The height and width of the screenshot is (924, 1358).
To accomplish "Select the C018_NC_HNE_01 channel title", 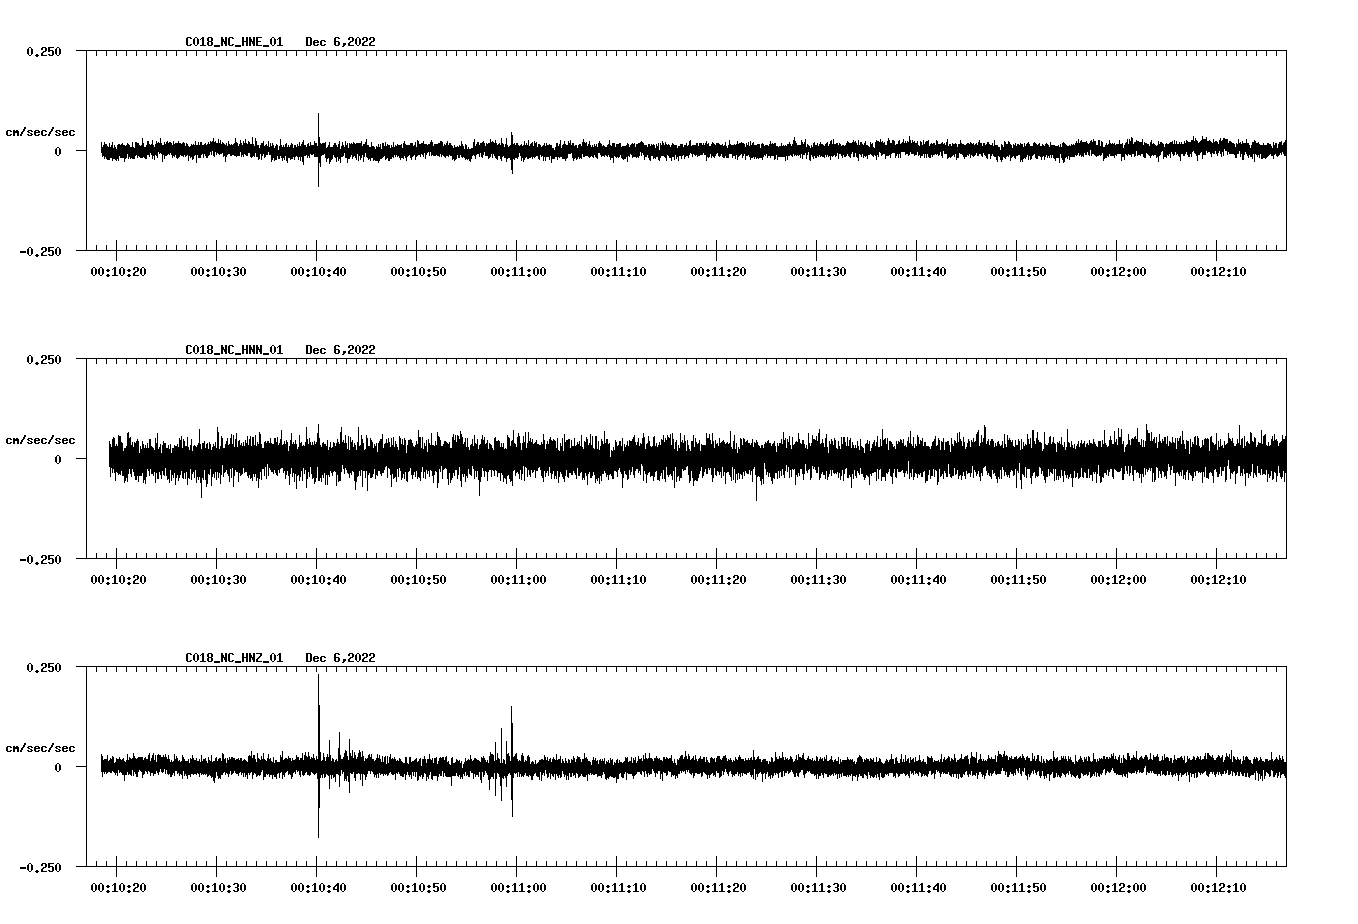I will click(233, 42).
